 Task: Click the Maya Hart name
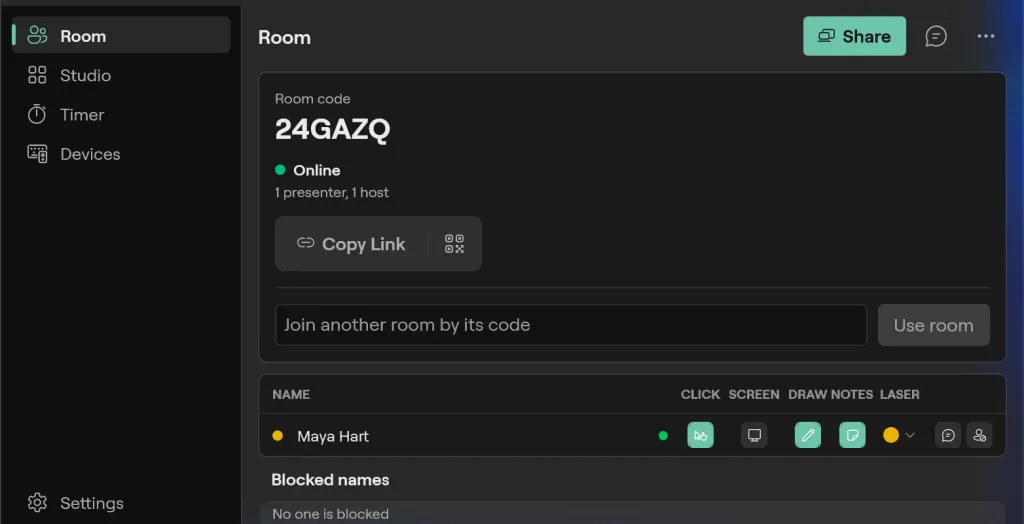pyautogui.click(x=333, y=436)
